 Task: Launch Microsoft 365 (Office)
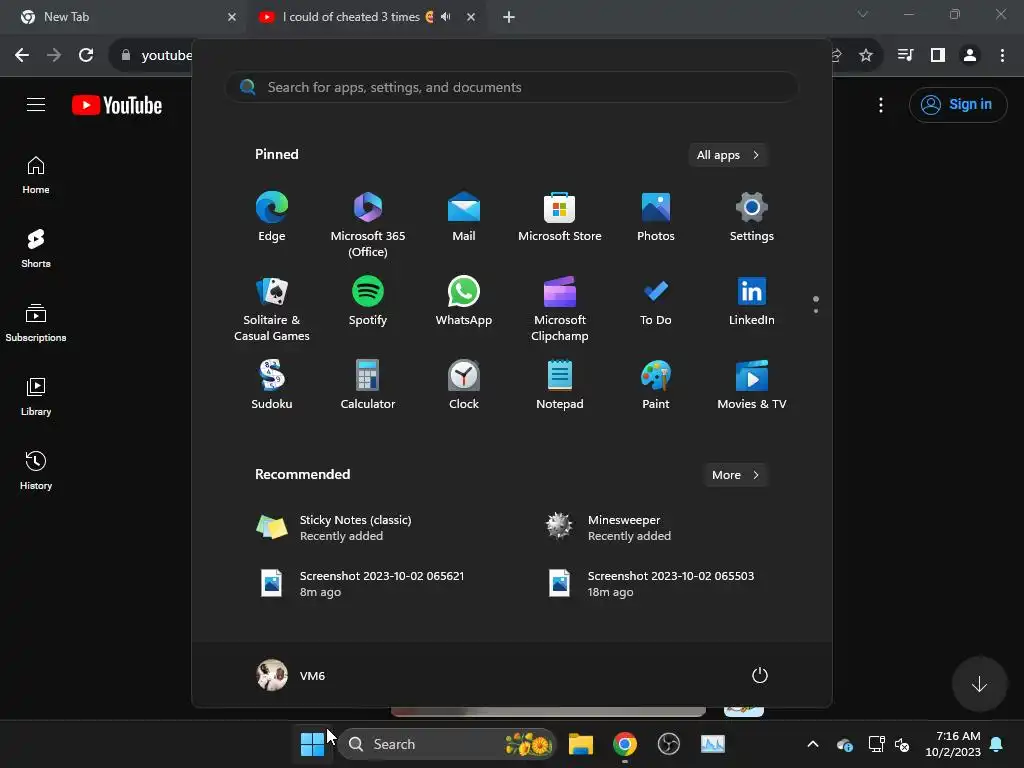(368, 224)
